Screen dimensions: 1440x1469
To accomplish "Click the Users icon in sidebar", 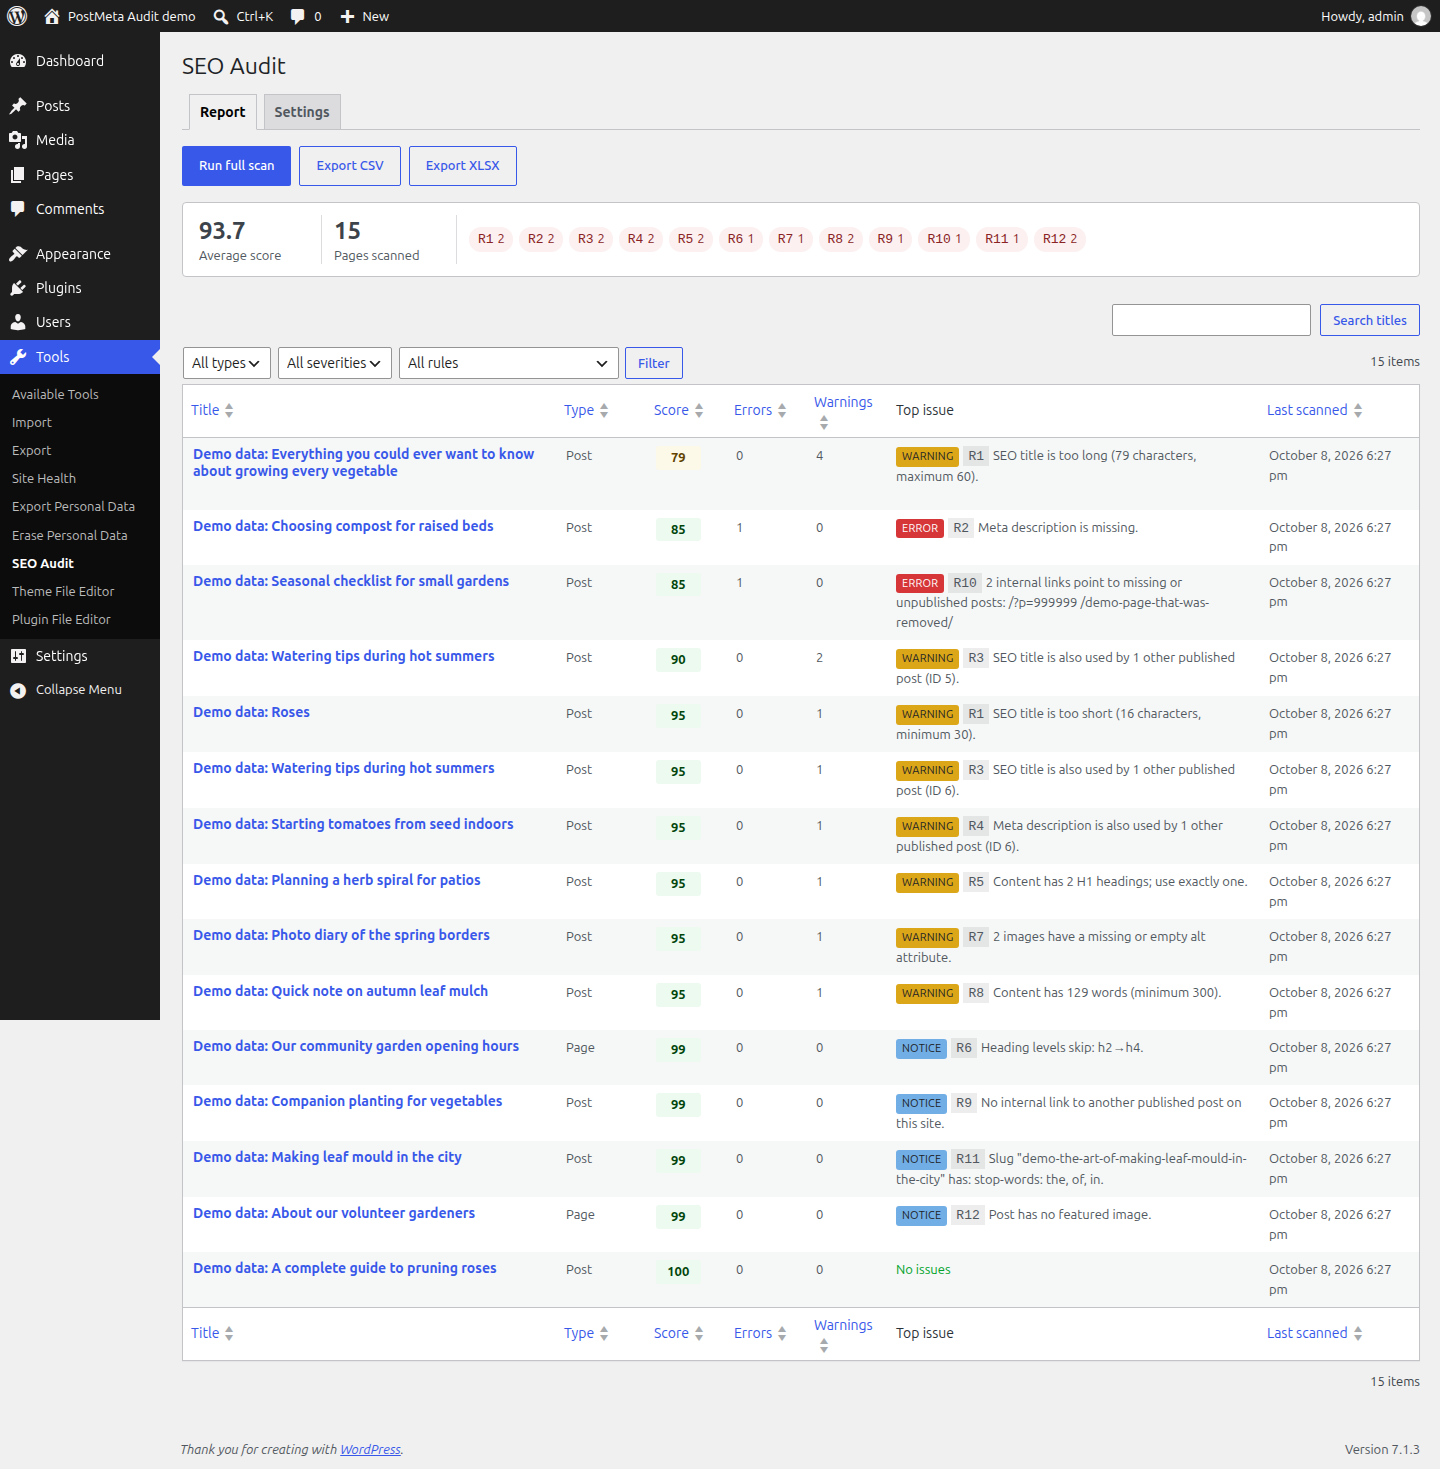I will 18,322.
